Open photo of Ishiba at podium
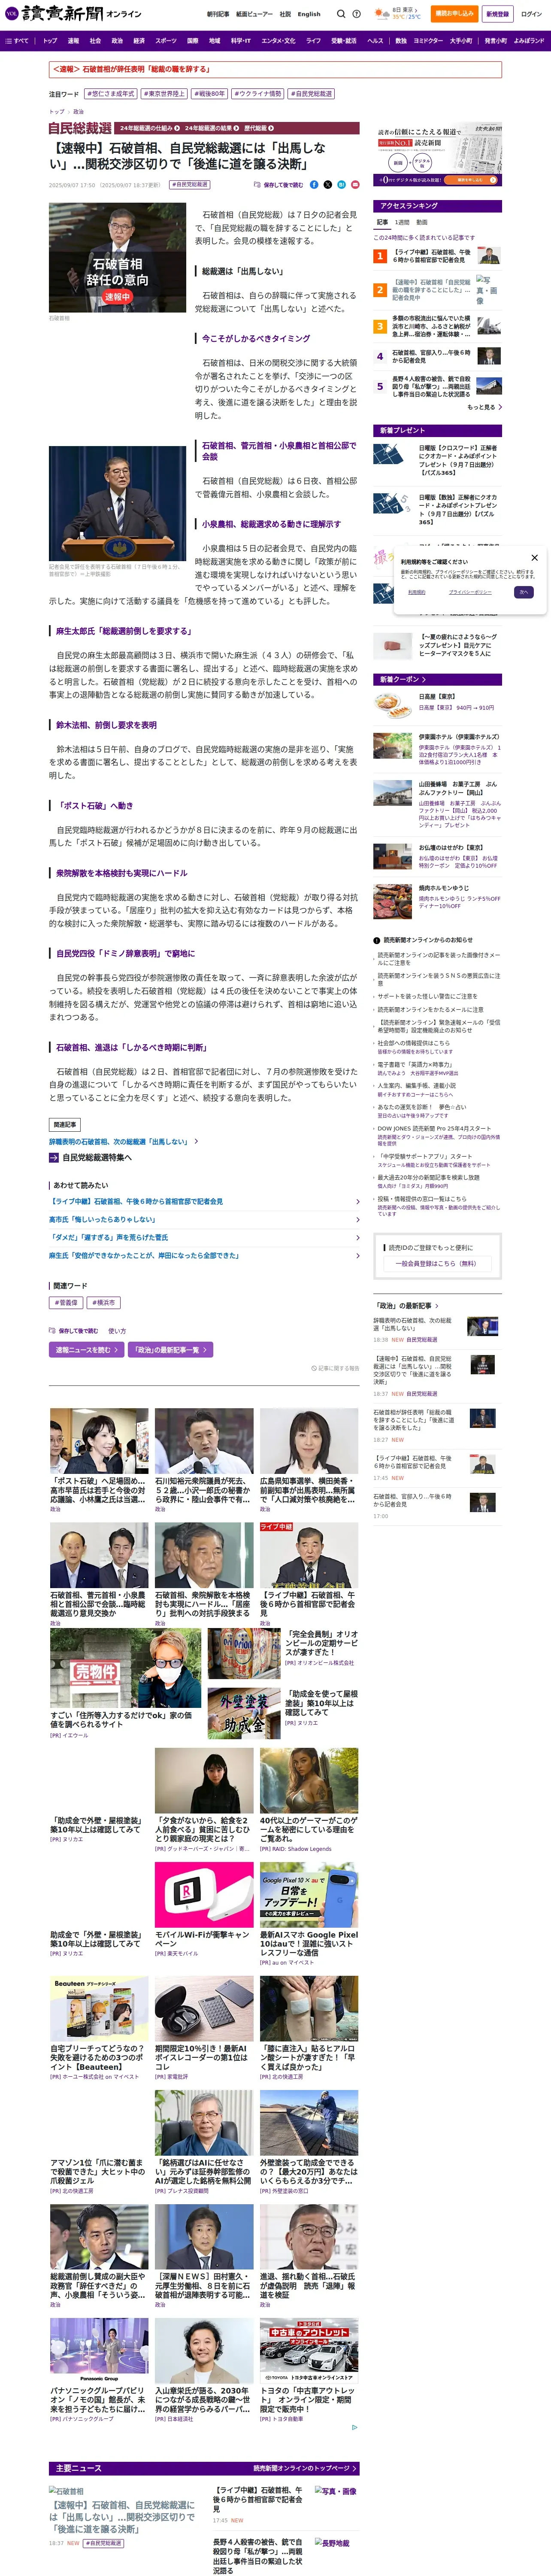Screen dimensions: 551x2576 click(x=118, y=503)
